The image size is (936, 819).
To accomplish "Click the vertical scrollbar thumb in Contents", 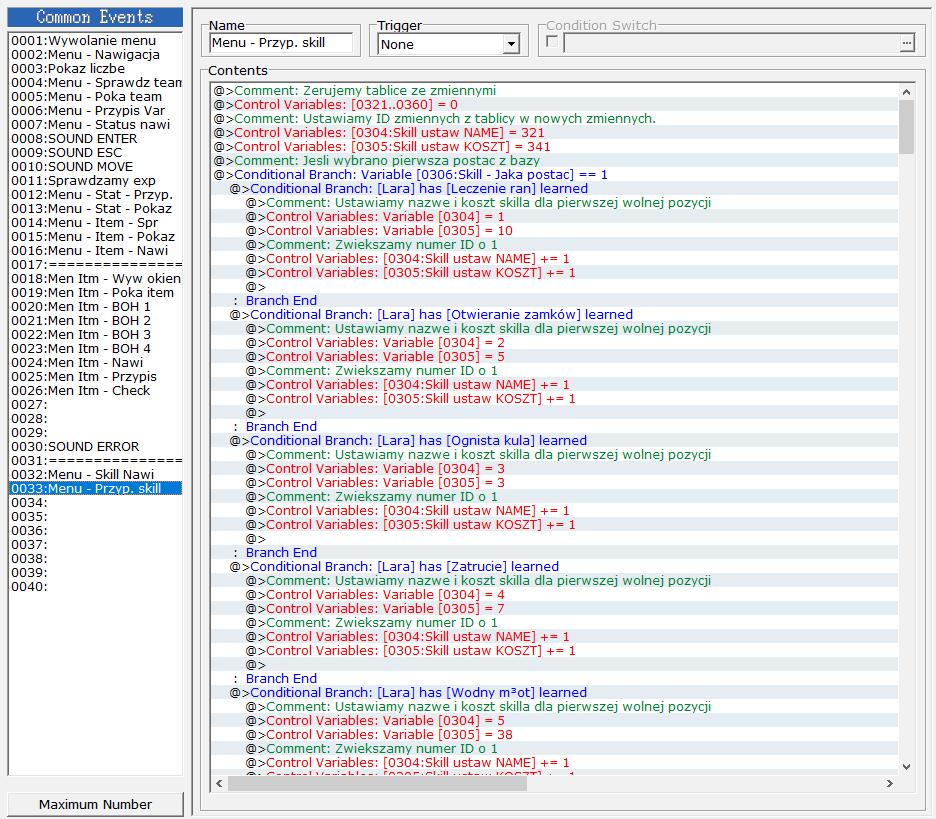I will [906, 127].
